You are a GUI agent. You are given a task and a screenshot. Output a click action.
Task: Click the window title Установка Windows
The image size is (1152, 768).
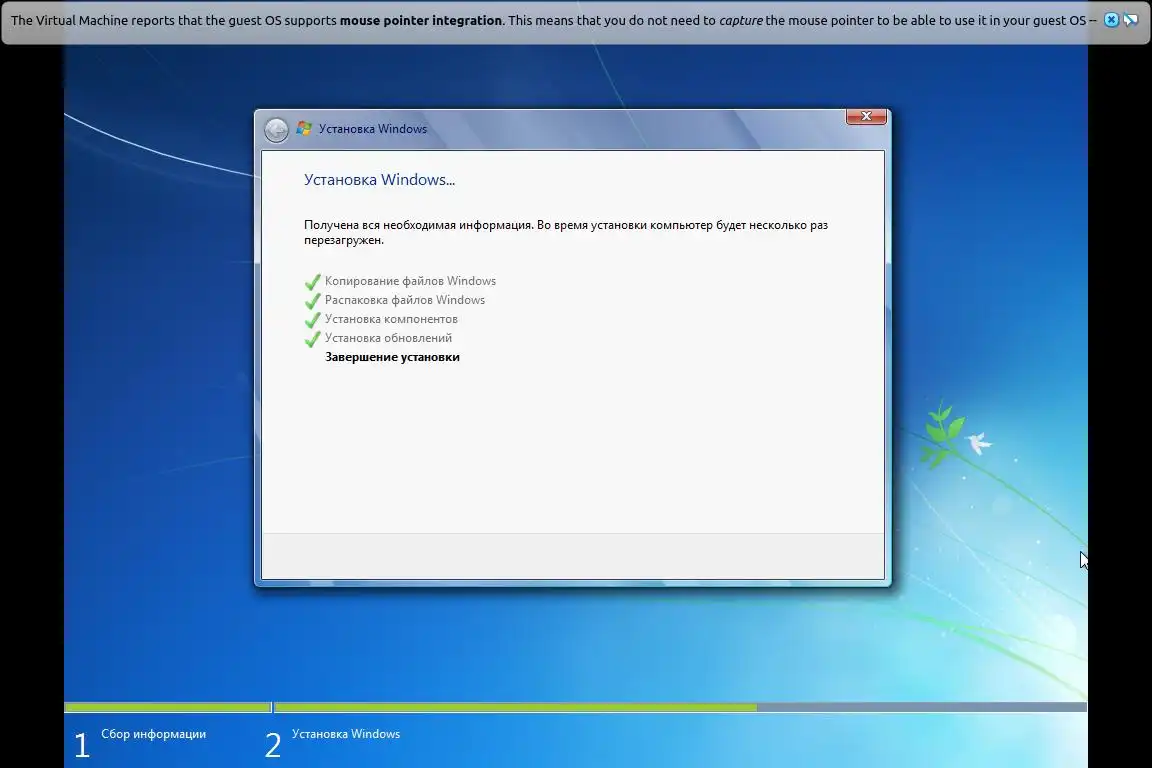tap(372, 129)
